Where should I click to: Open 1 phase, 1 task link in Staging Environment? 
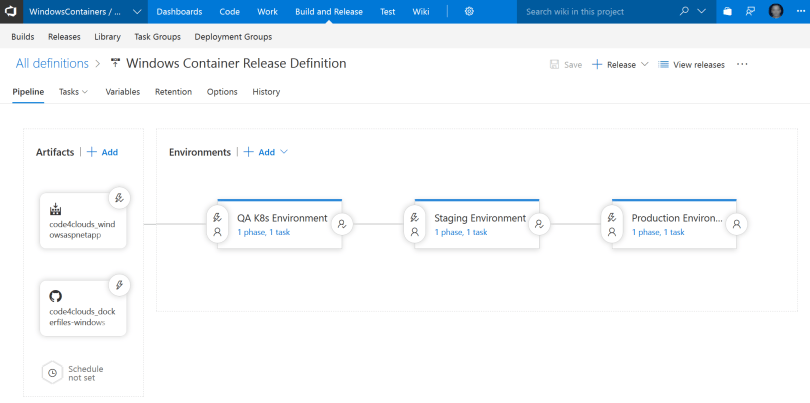[x=461, y=232]
